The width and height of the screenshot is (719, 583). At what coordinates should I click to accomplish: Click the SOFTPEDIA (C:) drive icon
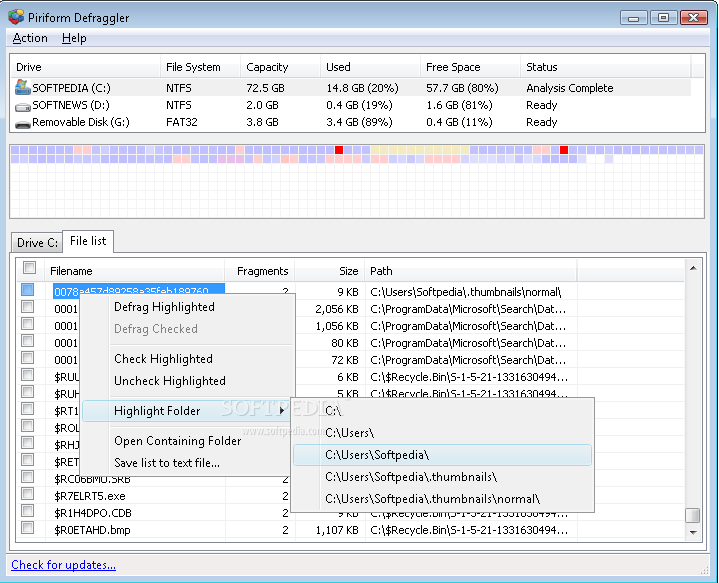pyautogui.click(x=22, y=87)
